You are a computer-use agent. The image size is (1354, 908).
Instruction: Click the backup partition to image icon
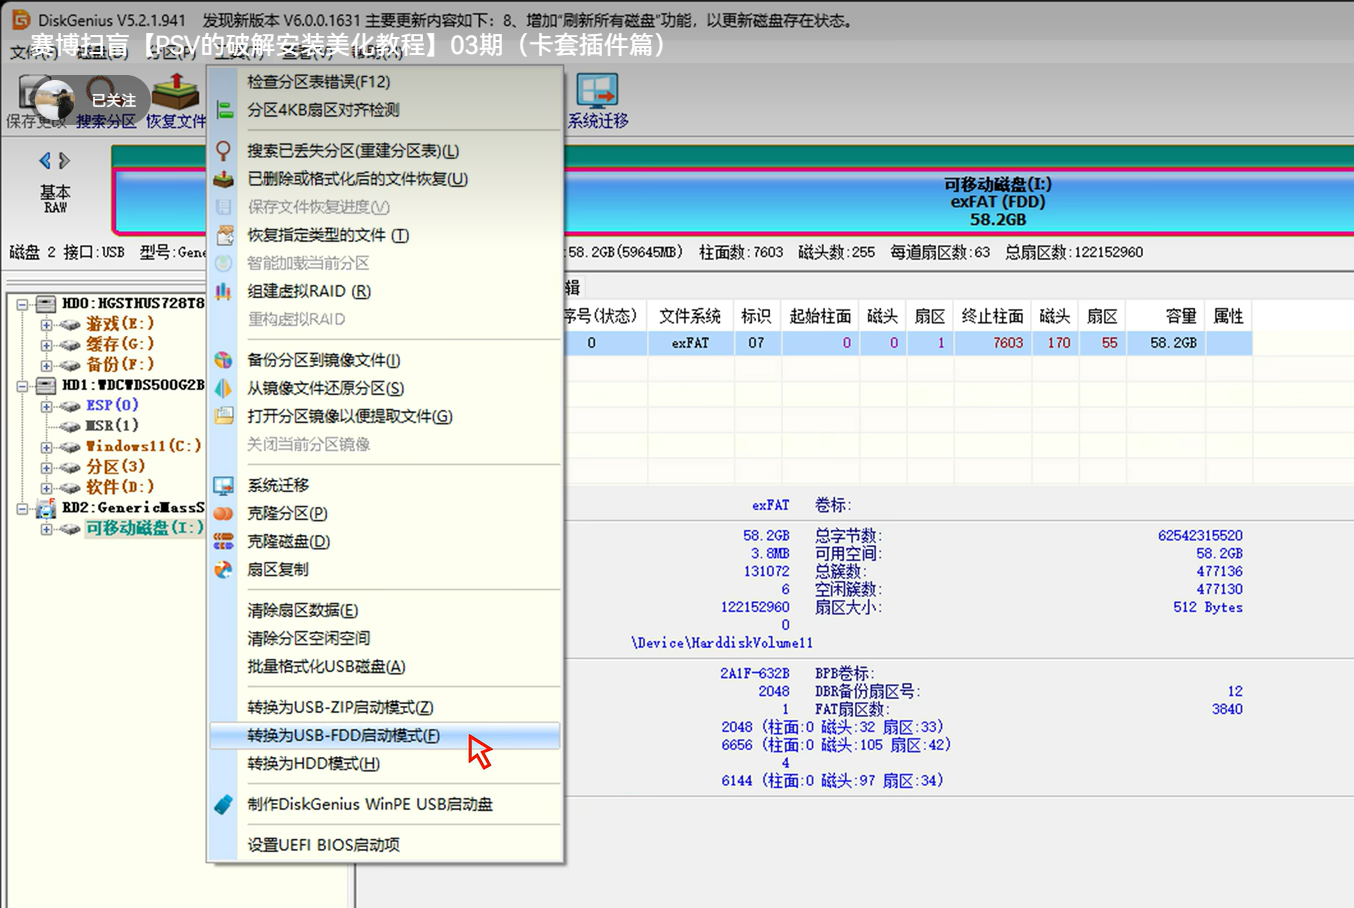click(224, 360)
